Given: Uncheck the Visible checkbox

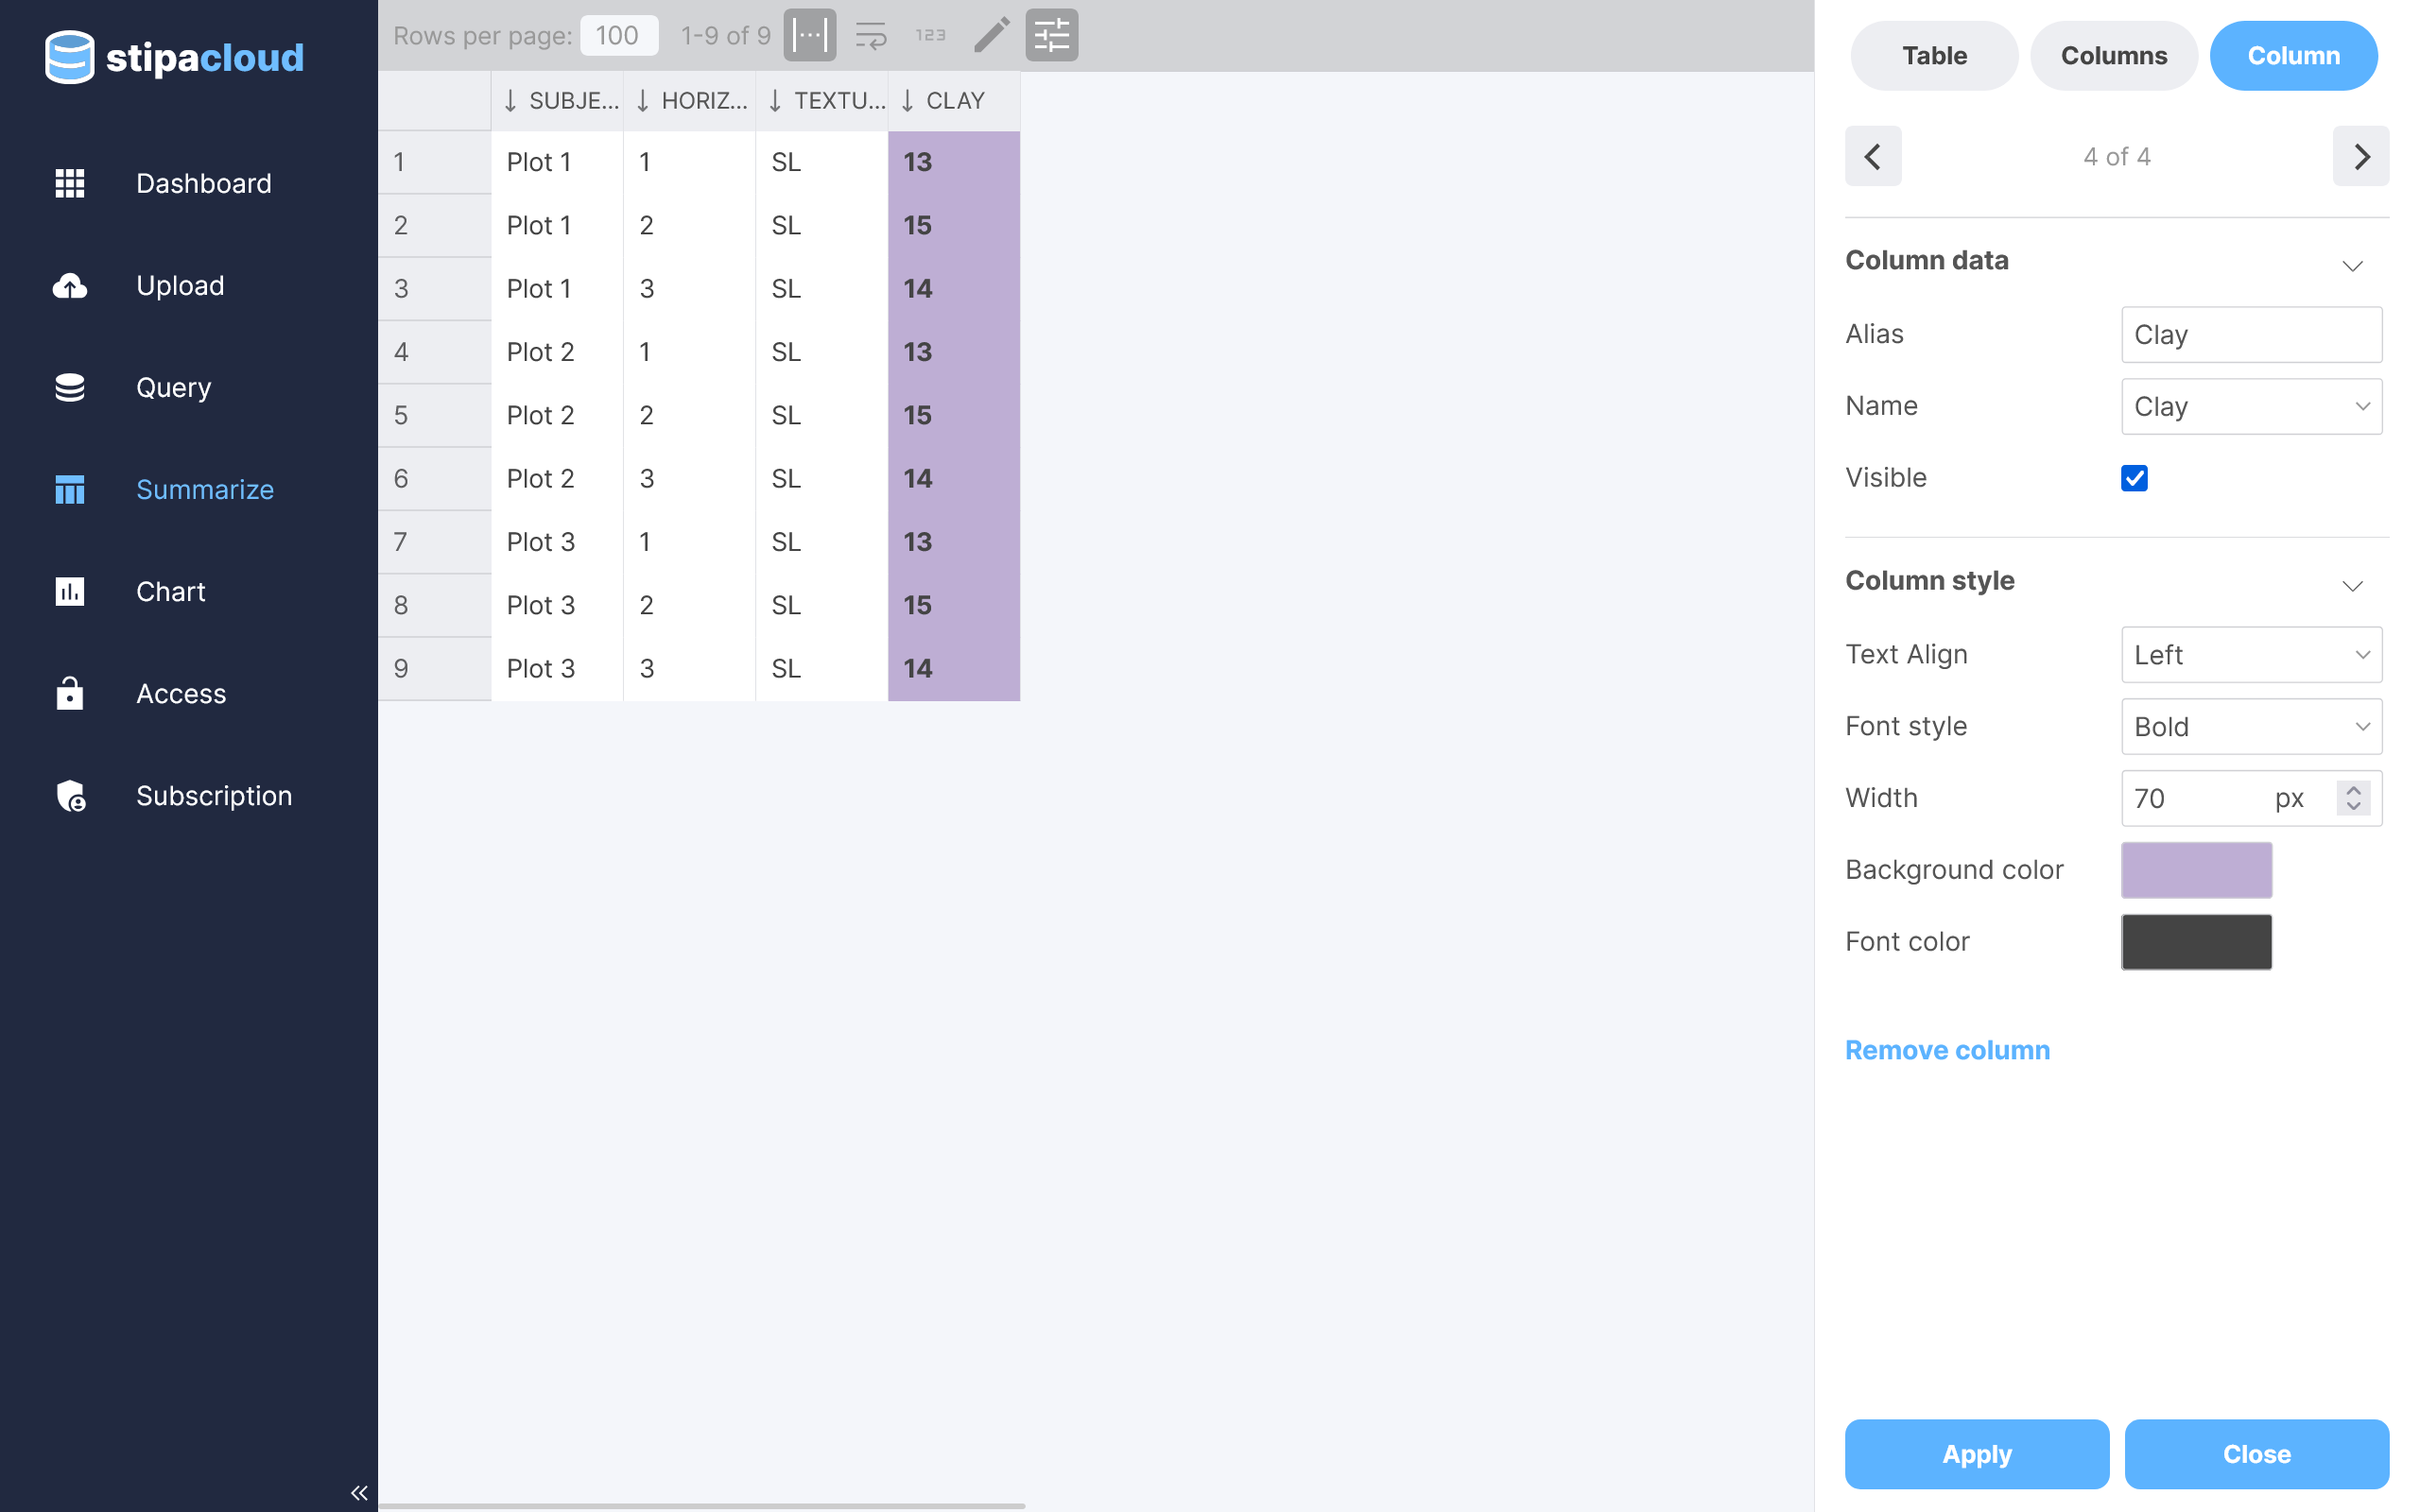Looking at the screenshot, I should coord(2134,478).
